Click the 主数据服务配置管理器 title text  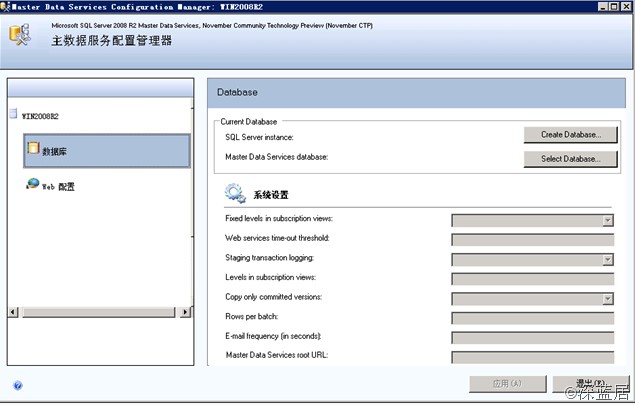[x=112, y=40]
